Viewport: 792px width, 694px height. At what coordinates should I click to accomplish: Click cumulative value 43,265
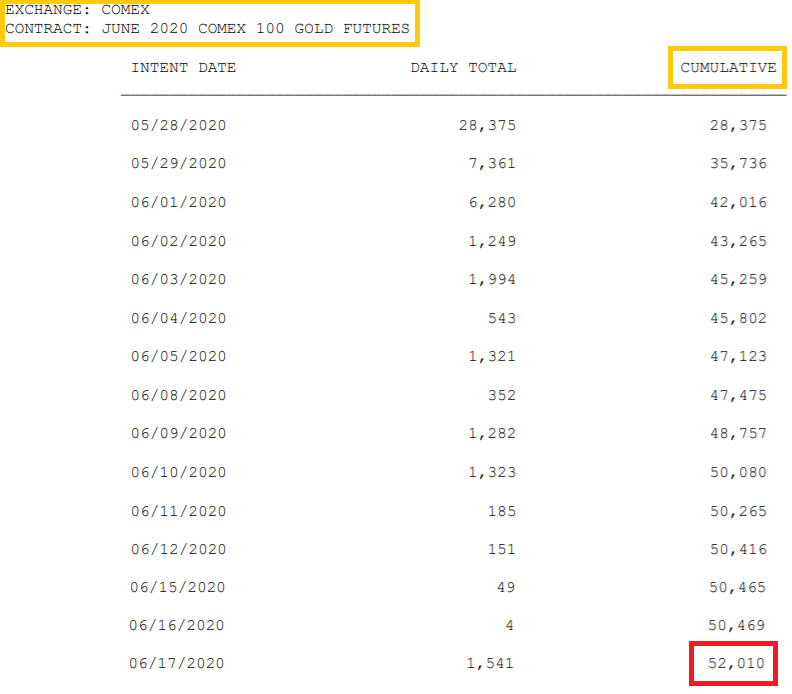[738, 241]
